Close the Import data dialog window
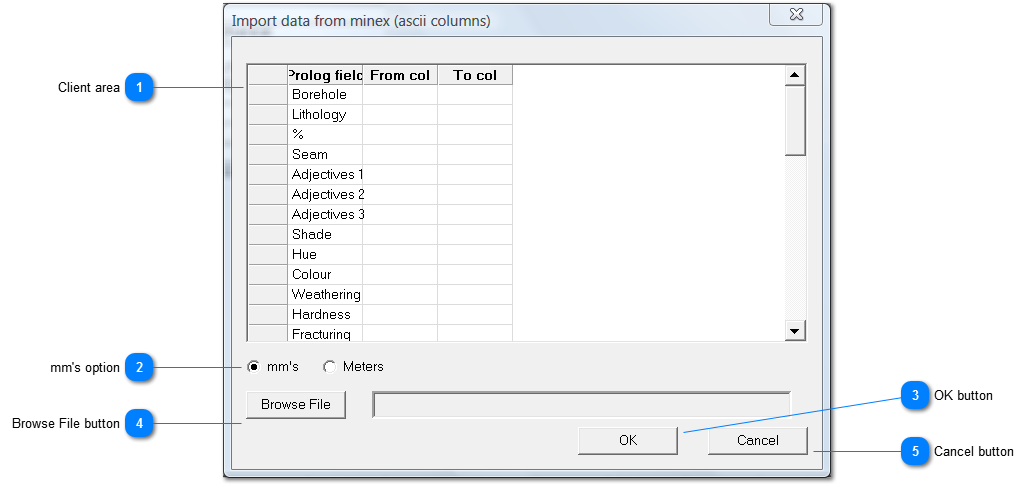This screenshot has width=1030, height=486. click(x=796, y=14)
